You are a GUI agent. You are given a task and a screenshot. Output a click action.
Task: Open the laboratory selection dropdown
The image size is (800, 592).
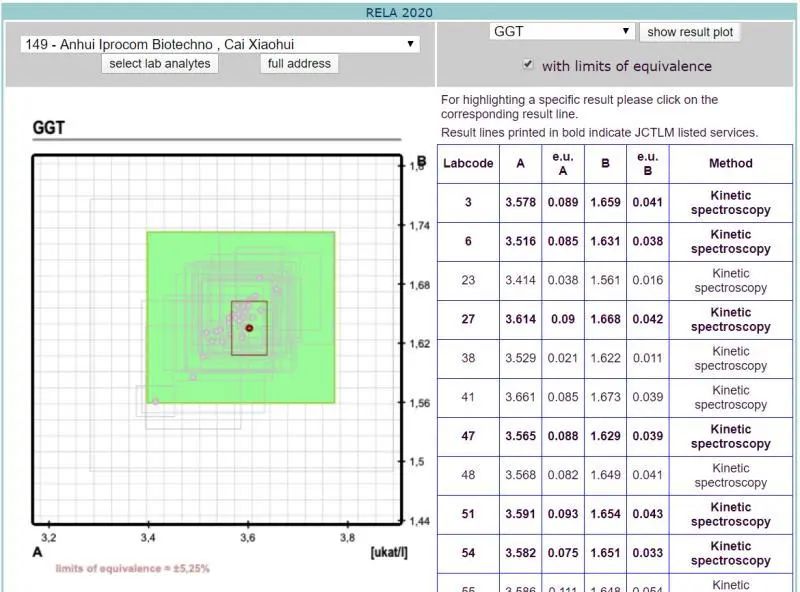tap(219, 44)
